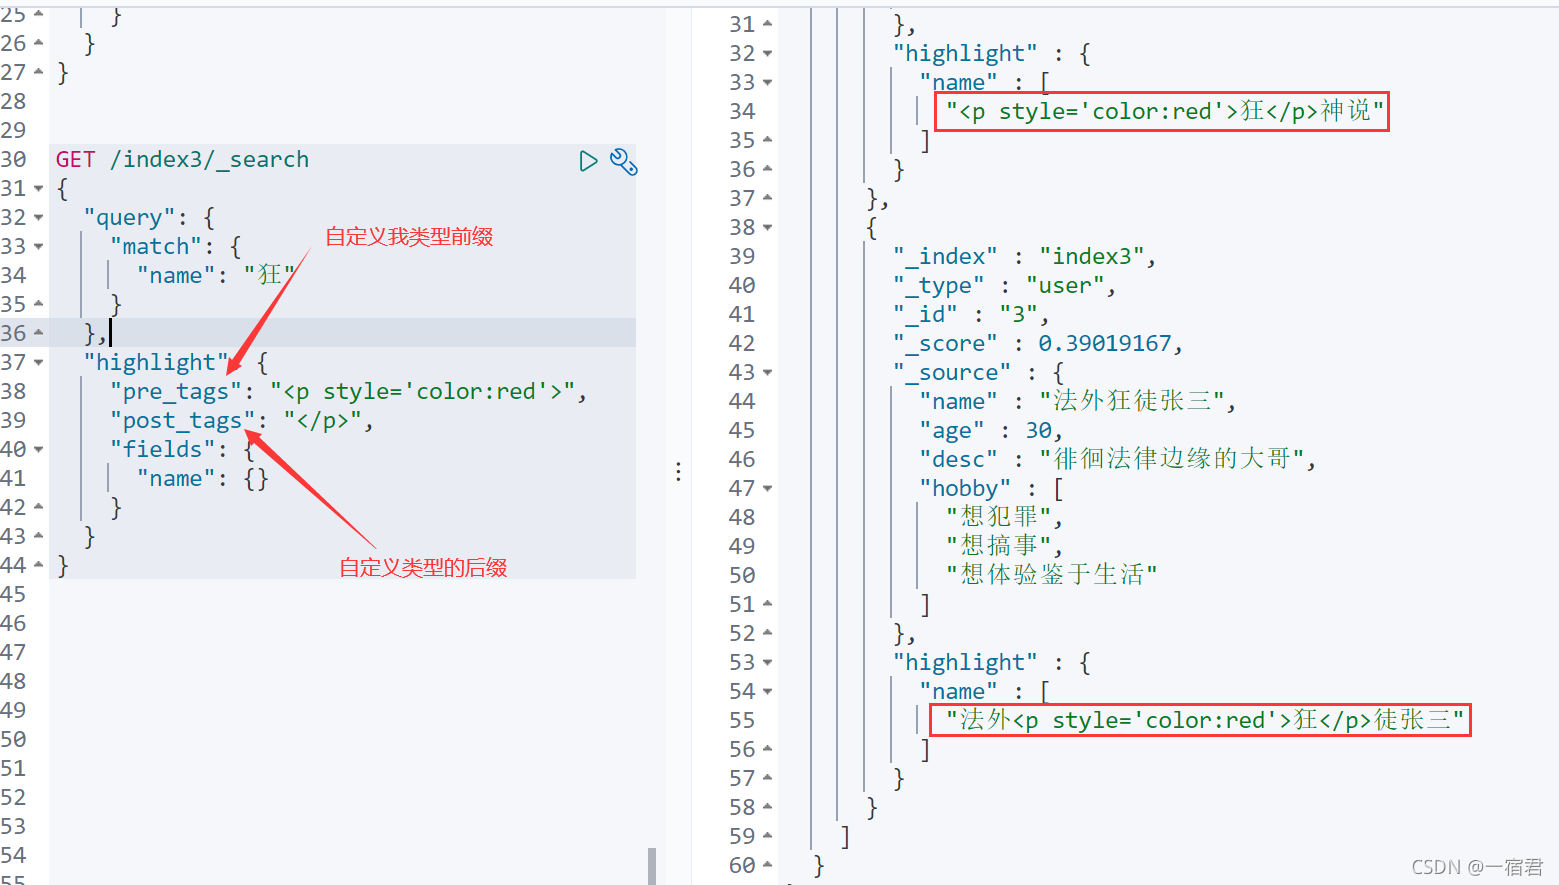The image size is (1559, 885).
Task: Click the left editor vertical scrollbar thumb
Action: (652, 866)
